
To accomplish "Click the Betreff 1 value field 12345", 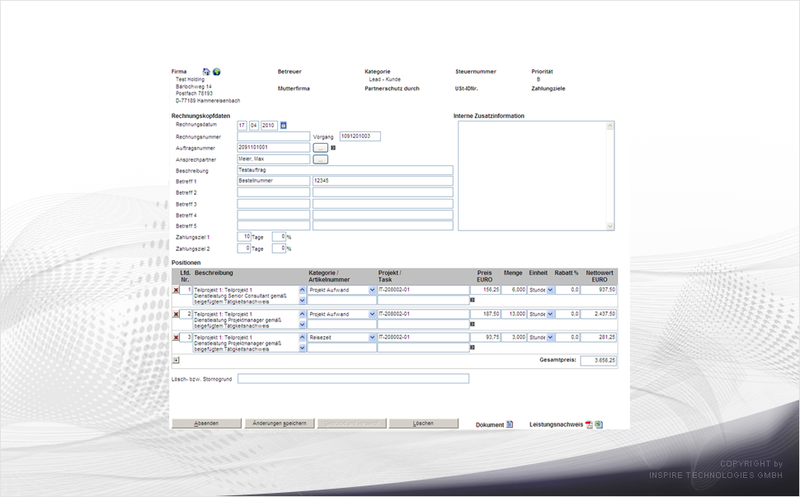I will pos(383,181).
